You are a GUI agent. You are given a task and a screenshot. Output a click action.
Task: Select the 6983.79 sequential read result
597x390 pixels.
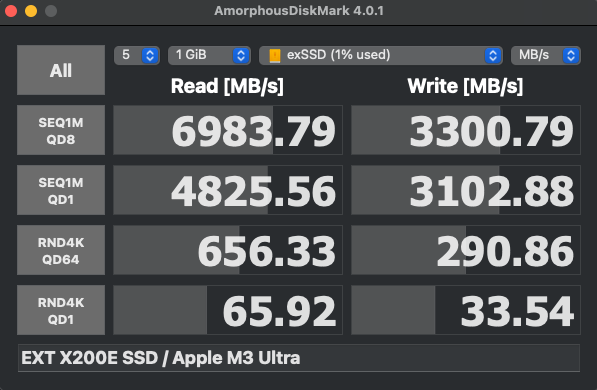(228, 130)
